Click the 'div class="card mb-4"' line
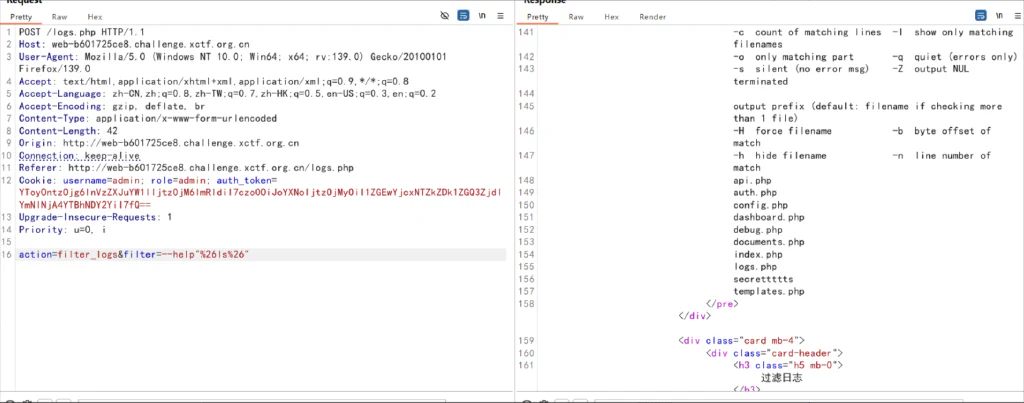 [x=742, y=340]
